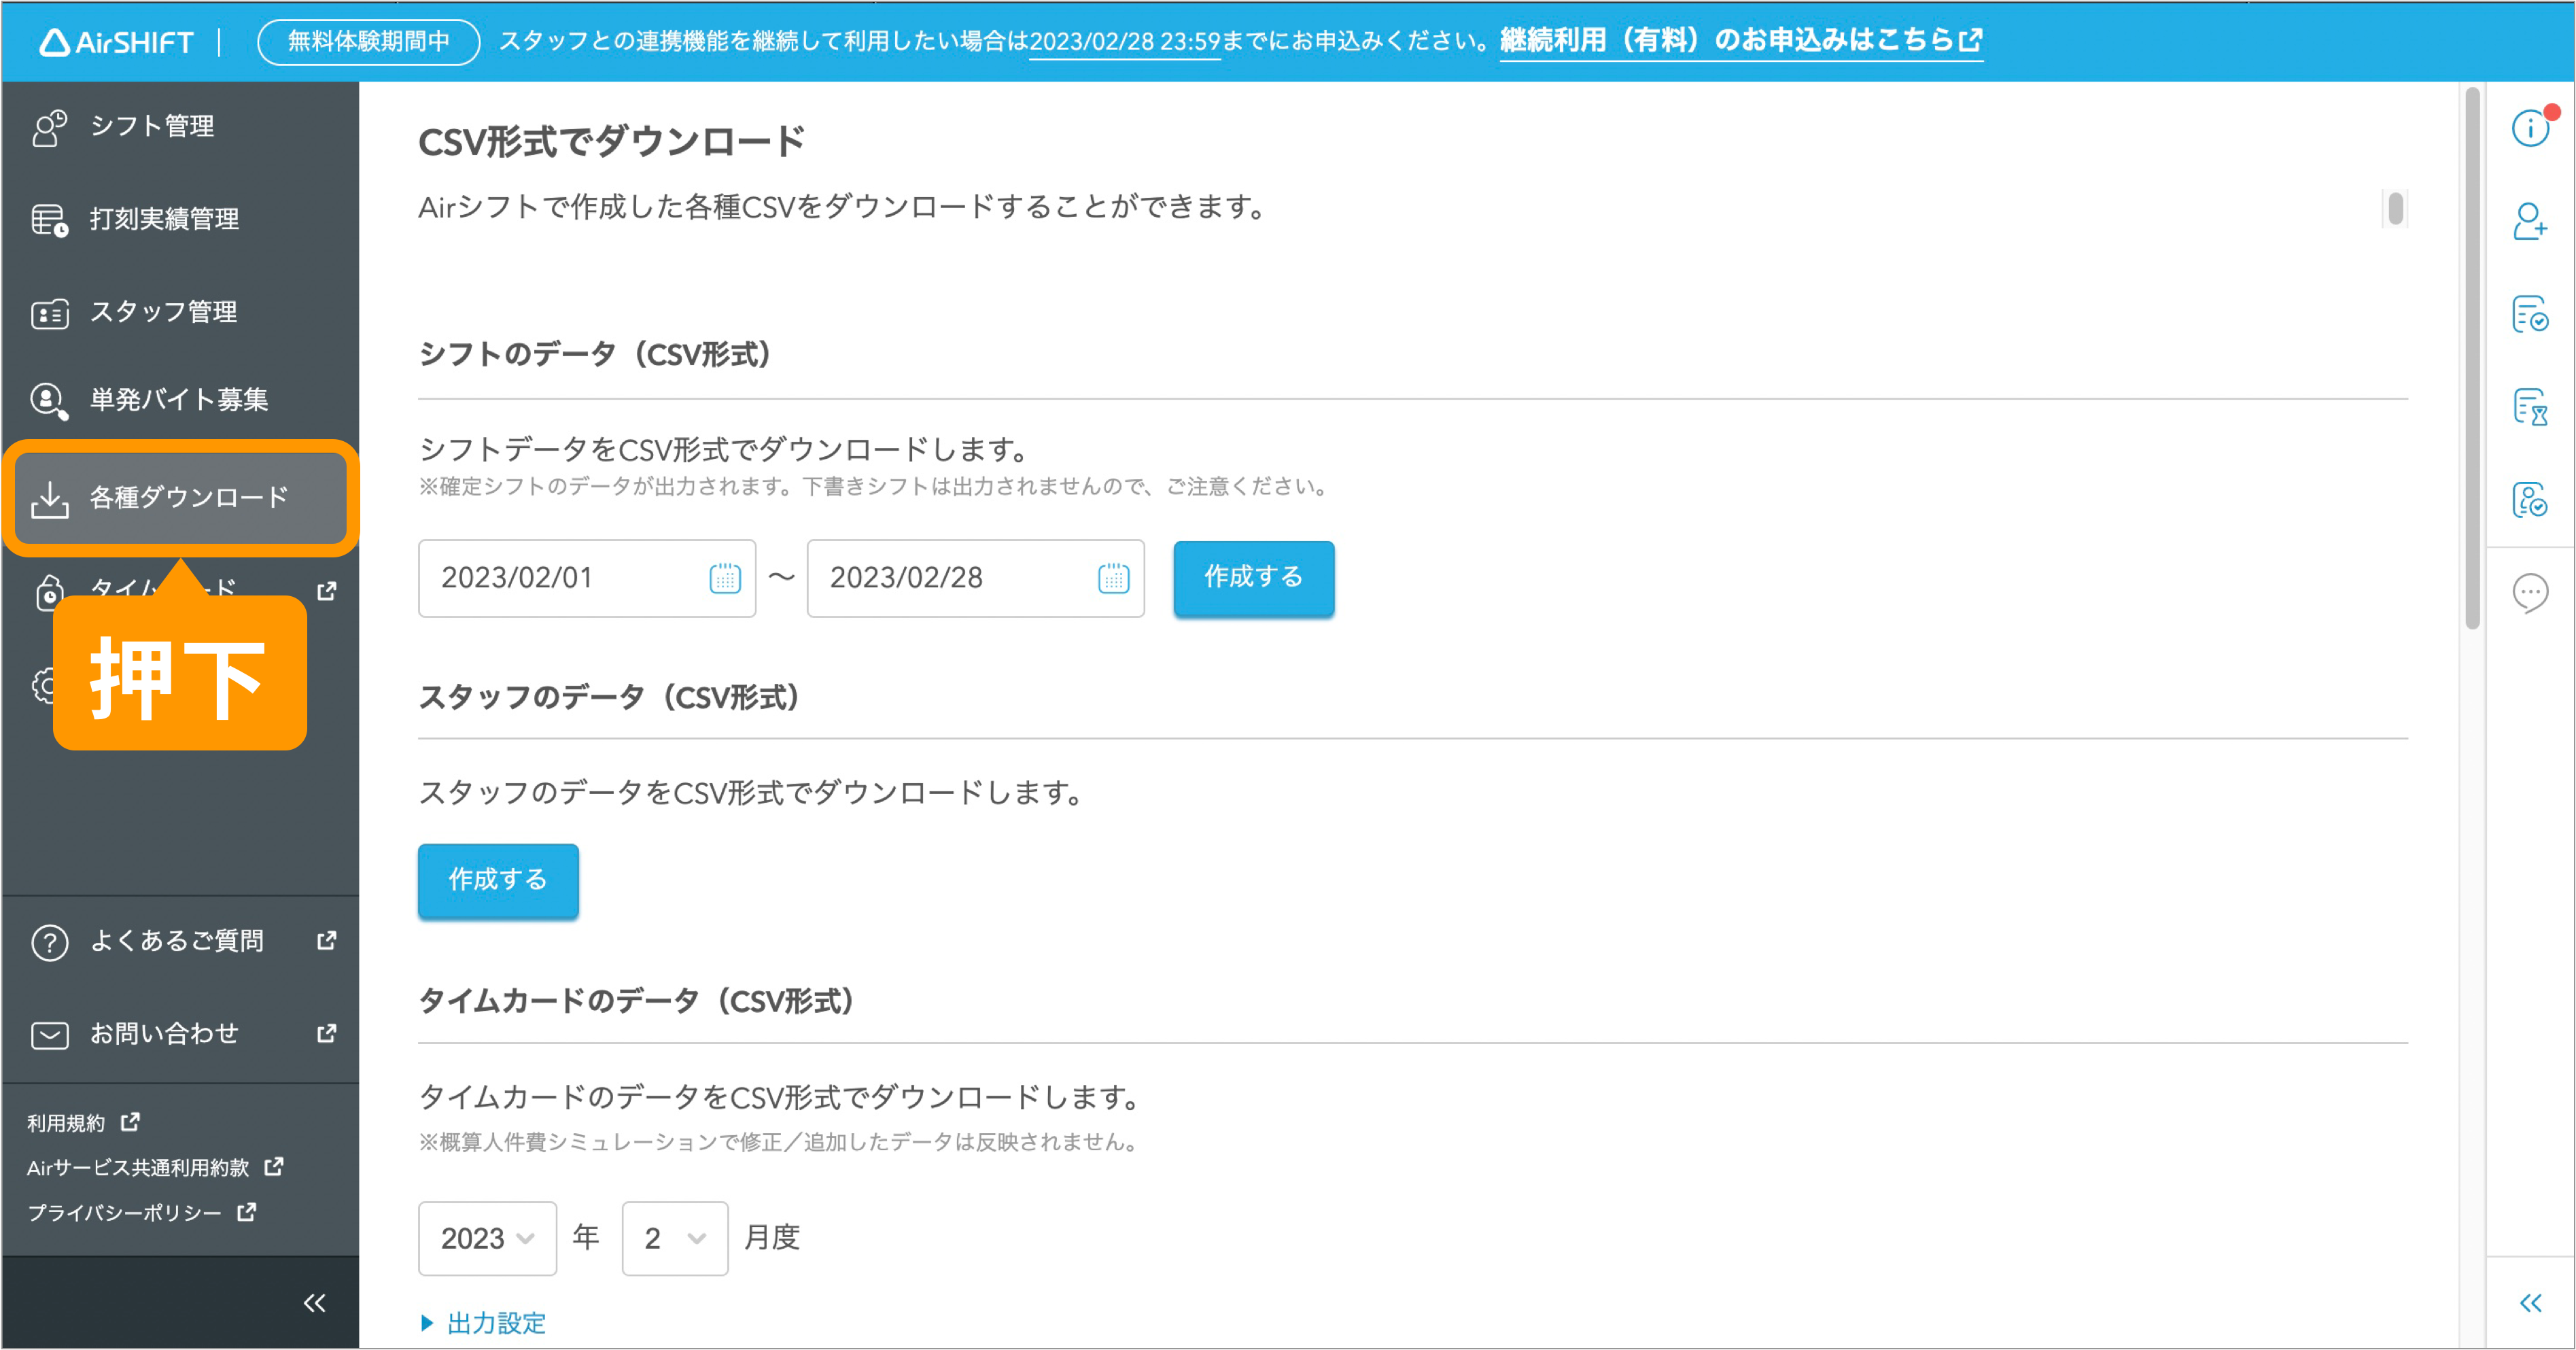Click the staff document check icon in right panel

(x=2530, y=500)
